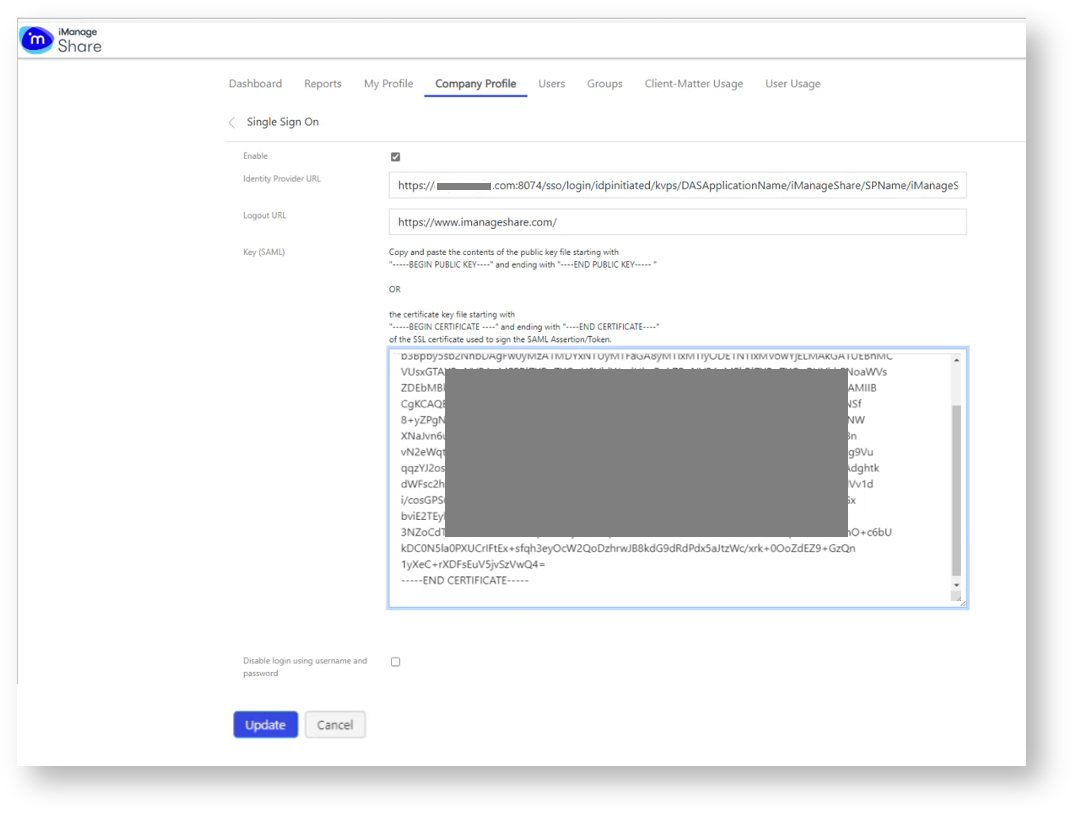Grab the resize handle of the key textarea
Screen dimensions: 1074x814
pyautogui.click(x=961, y=602)
